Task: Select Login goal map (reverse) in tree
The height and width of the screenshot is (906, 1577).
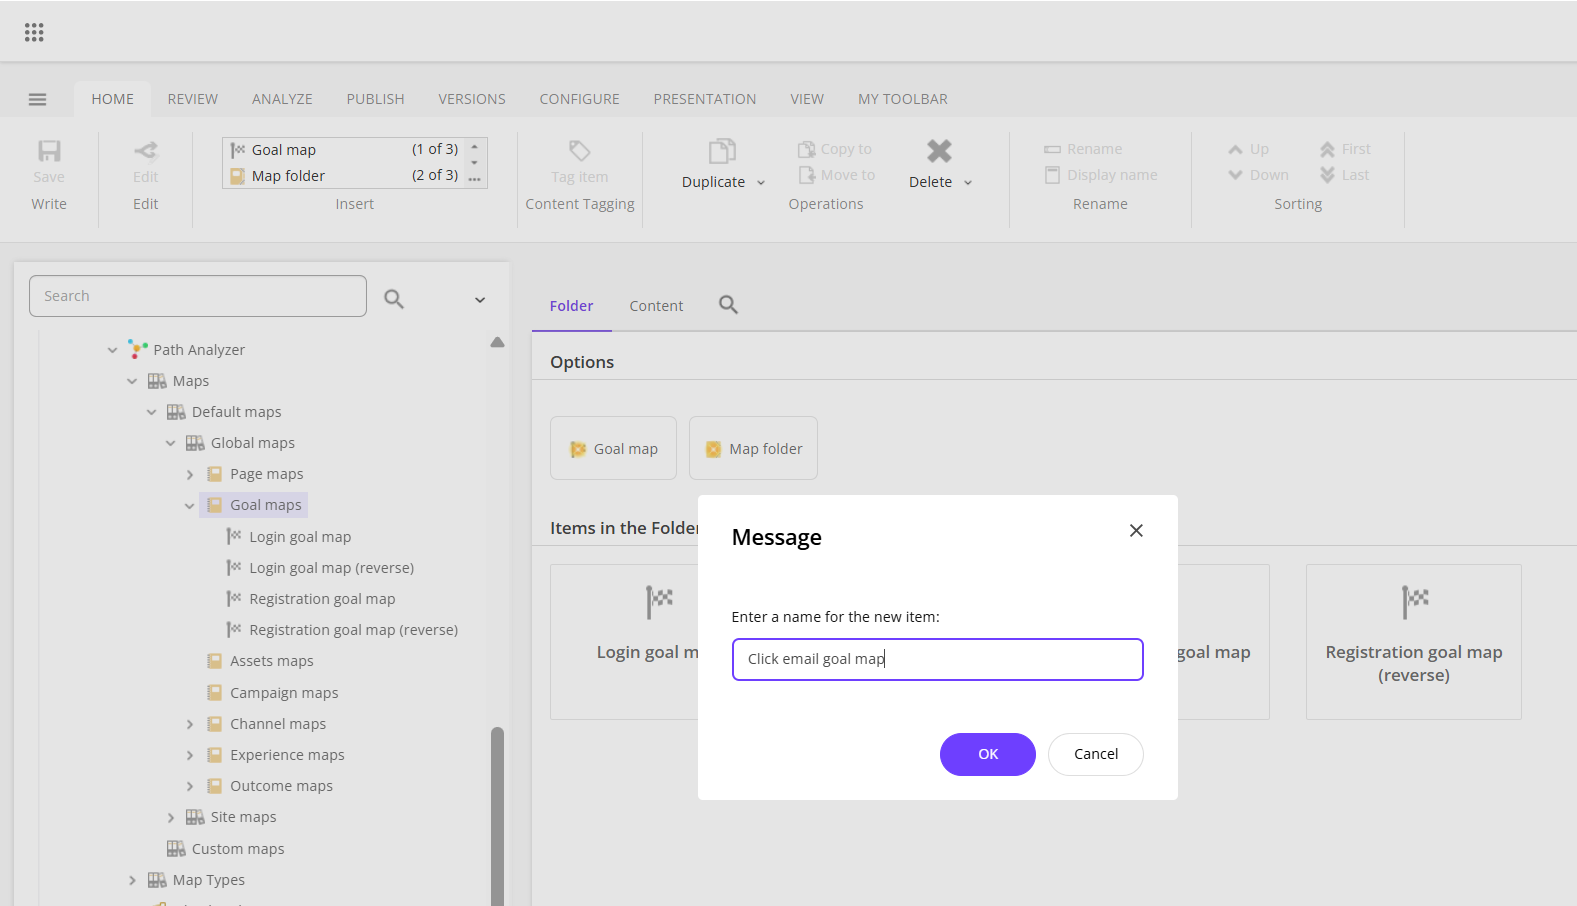Action: tap(332, 567)
